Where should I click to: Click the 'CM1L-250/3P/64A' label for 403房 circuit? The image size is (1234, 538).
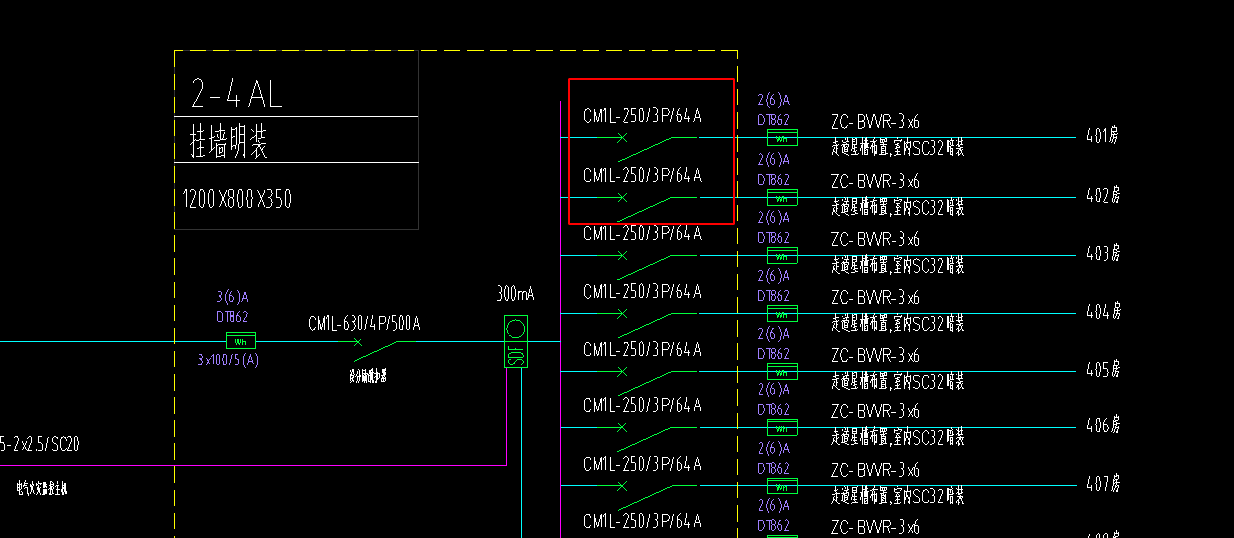click(642, 233)
